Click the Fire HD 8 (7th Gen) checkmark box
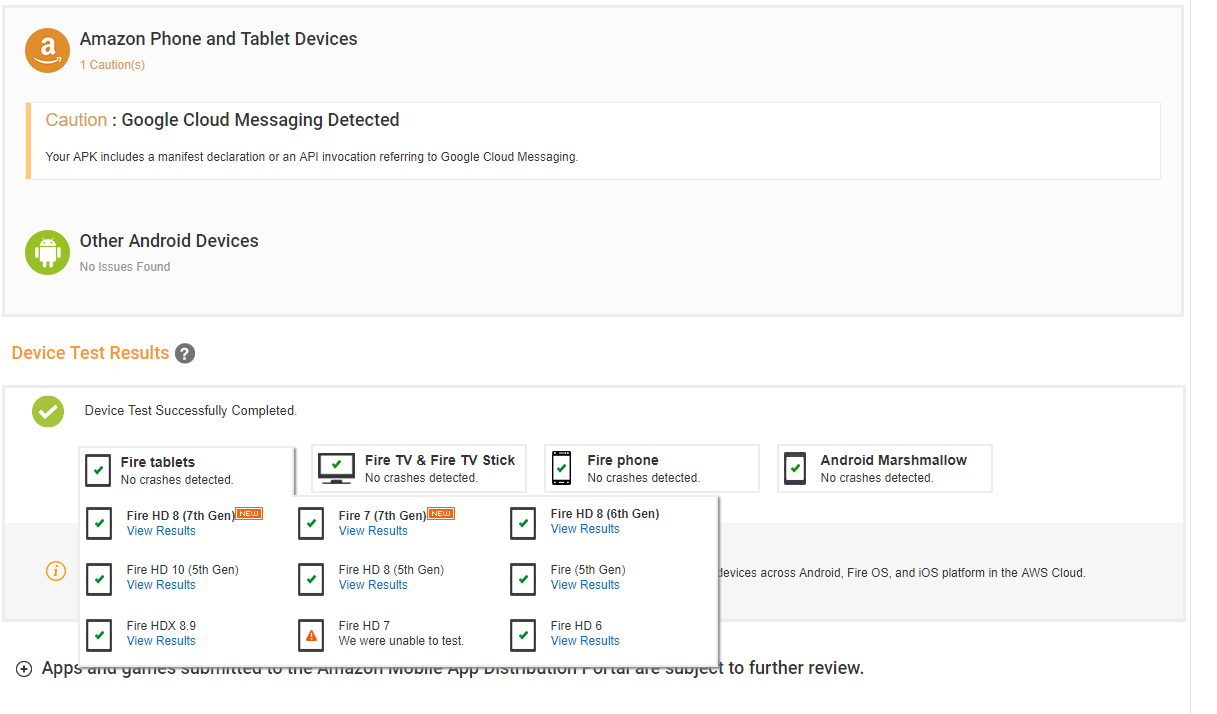 click(99, 523)
